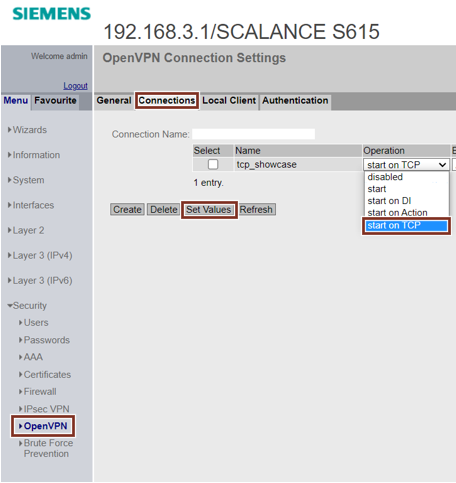
Task: Click the Connection Name input field
Action: pos(253,134)
